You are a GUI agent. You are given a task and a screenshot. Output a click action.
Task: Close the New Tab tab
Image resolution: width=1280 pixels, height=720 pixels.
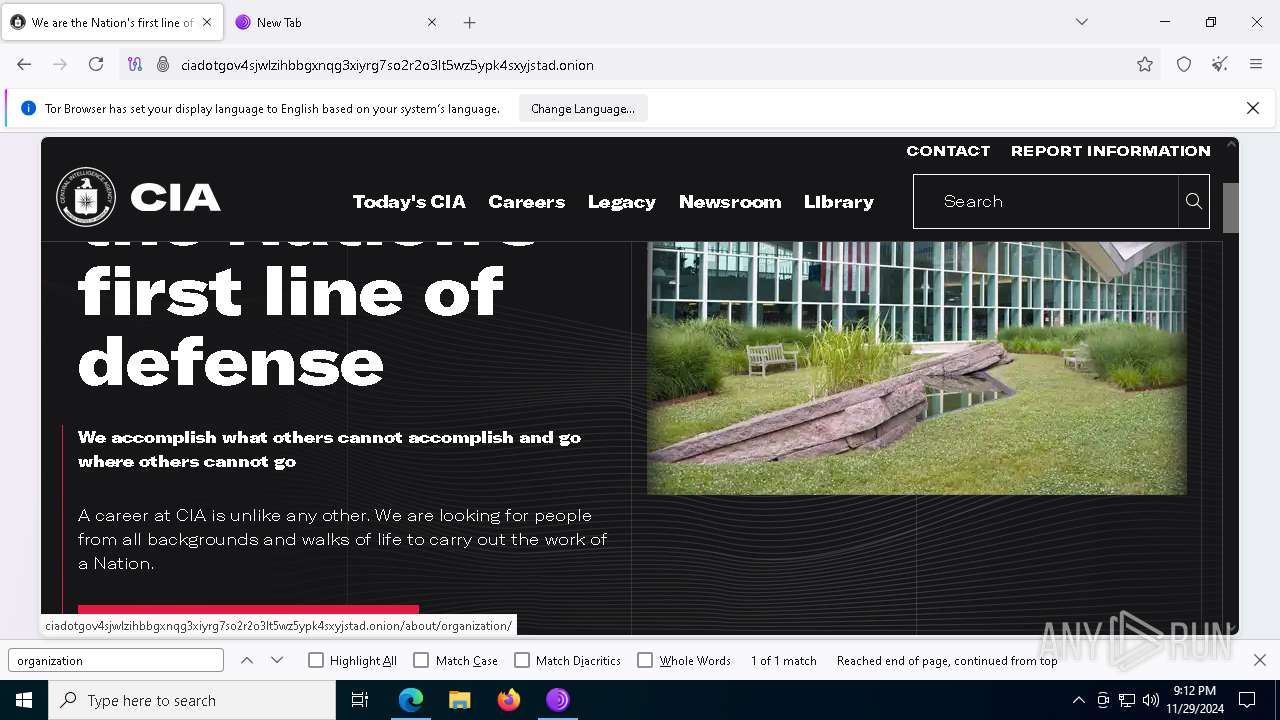[x=432, y=22]
